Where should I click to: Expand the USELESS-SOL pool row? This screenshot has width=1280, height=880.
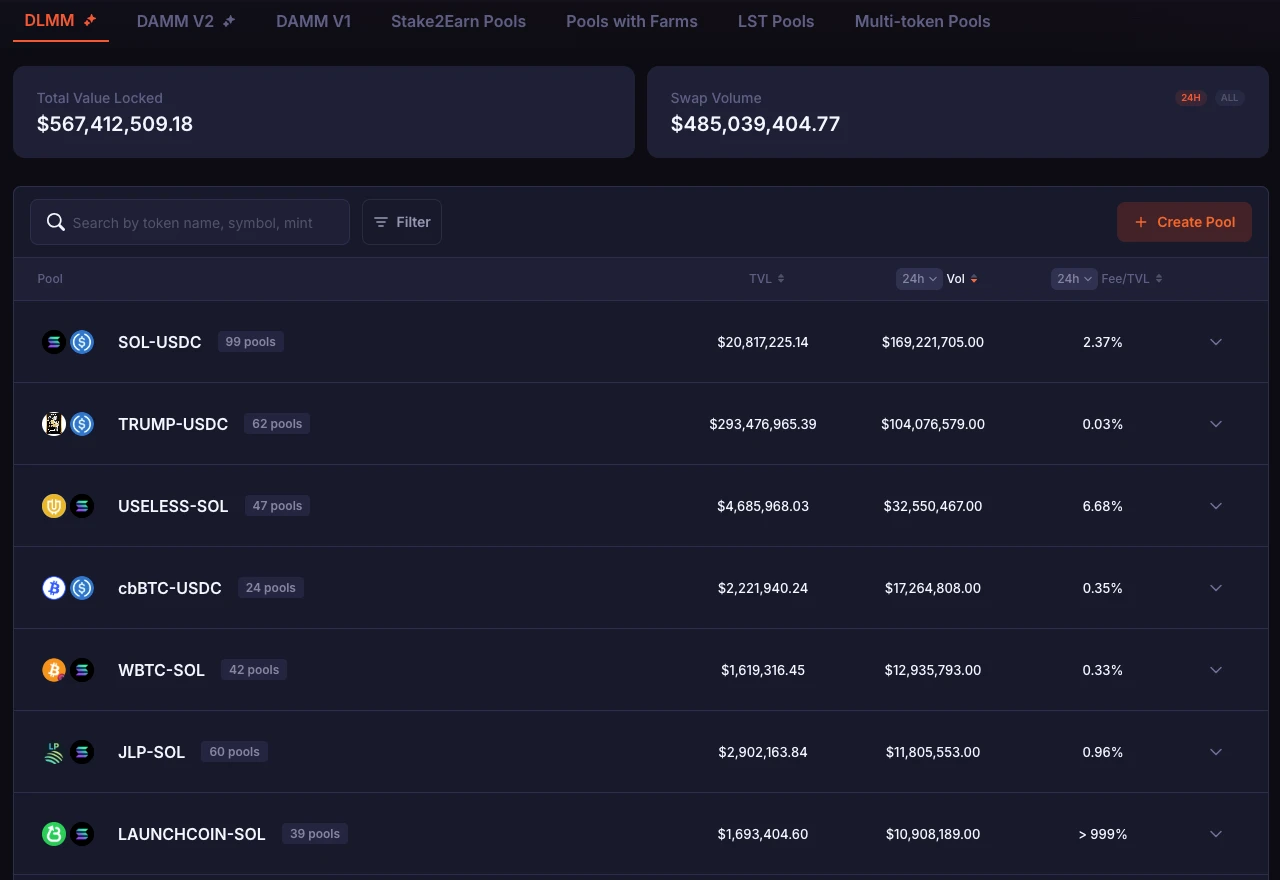click(1216, 506)
